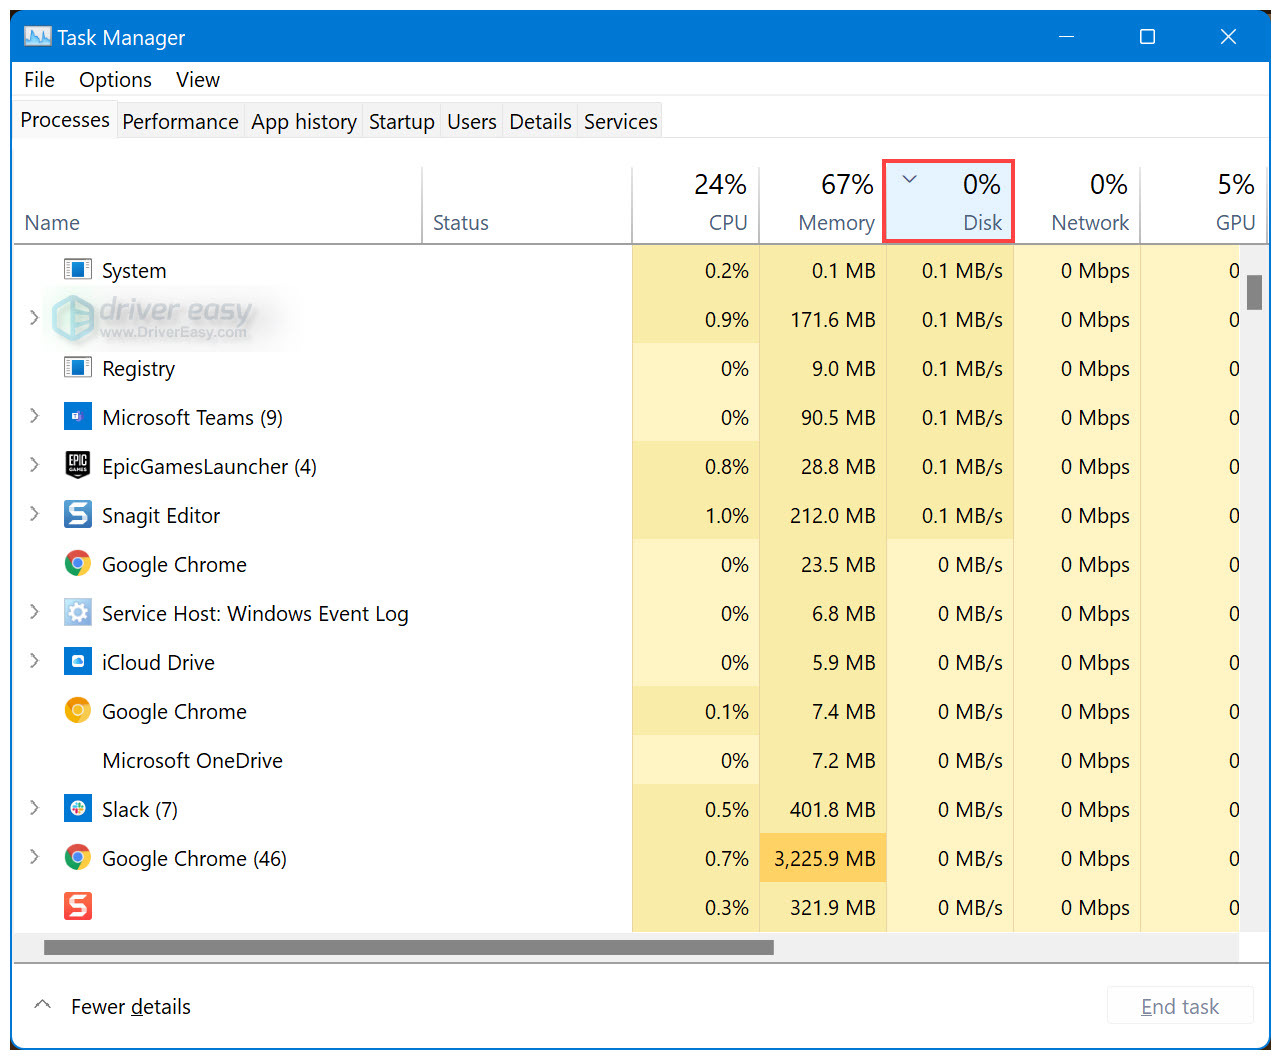Click the End task button
Viewport: 1281px width, 1060px height.
point(1180,1006)
